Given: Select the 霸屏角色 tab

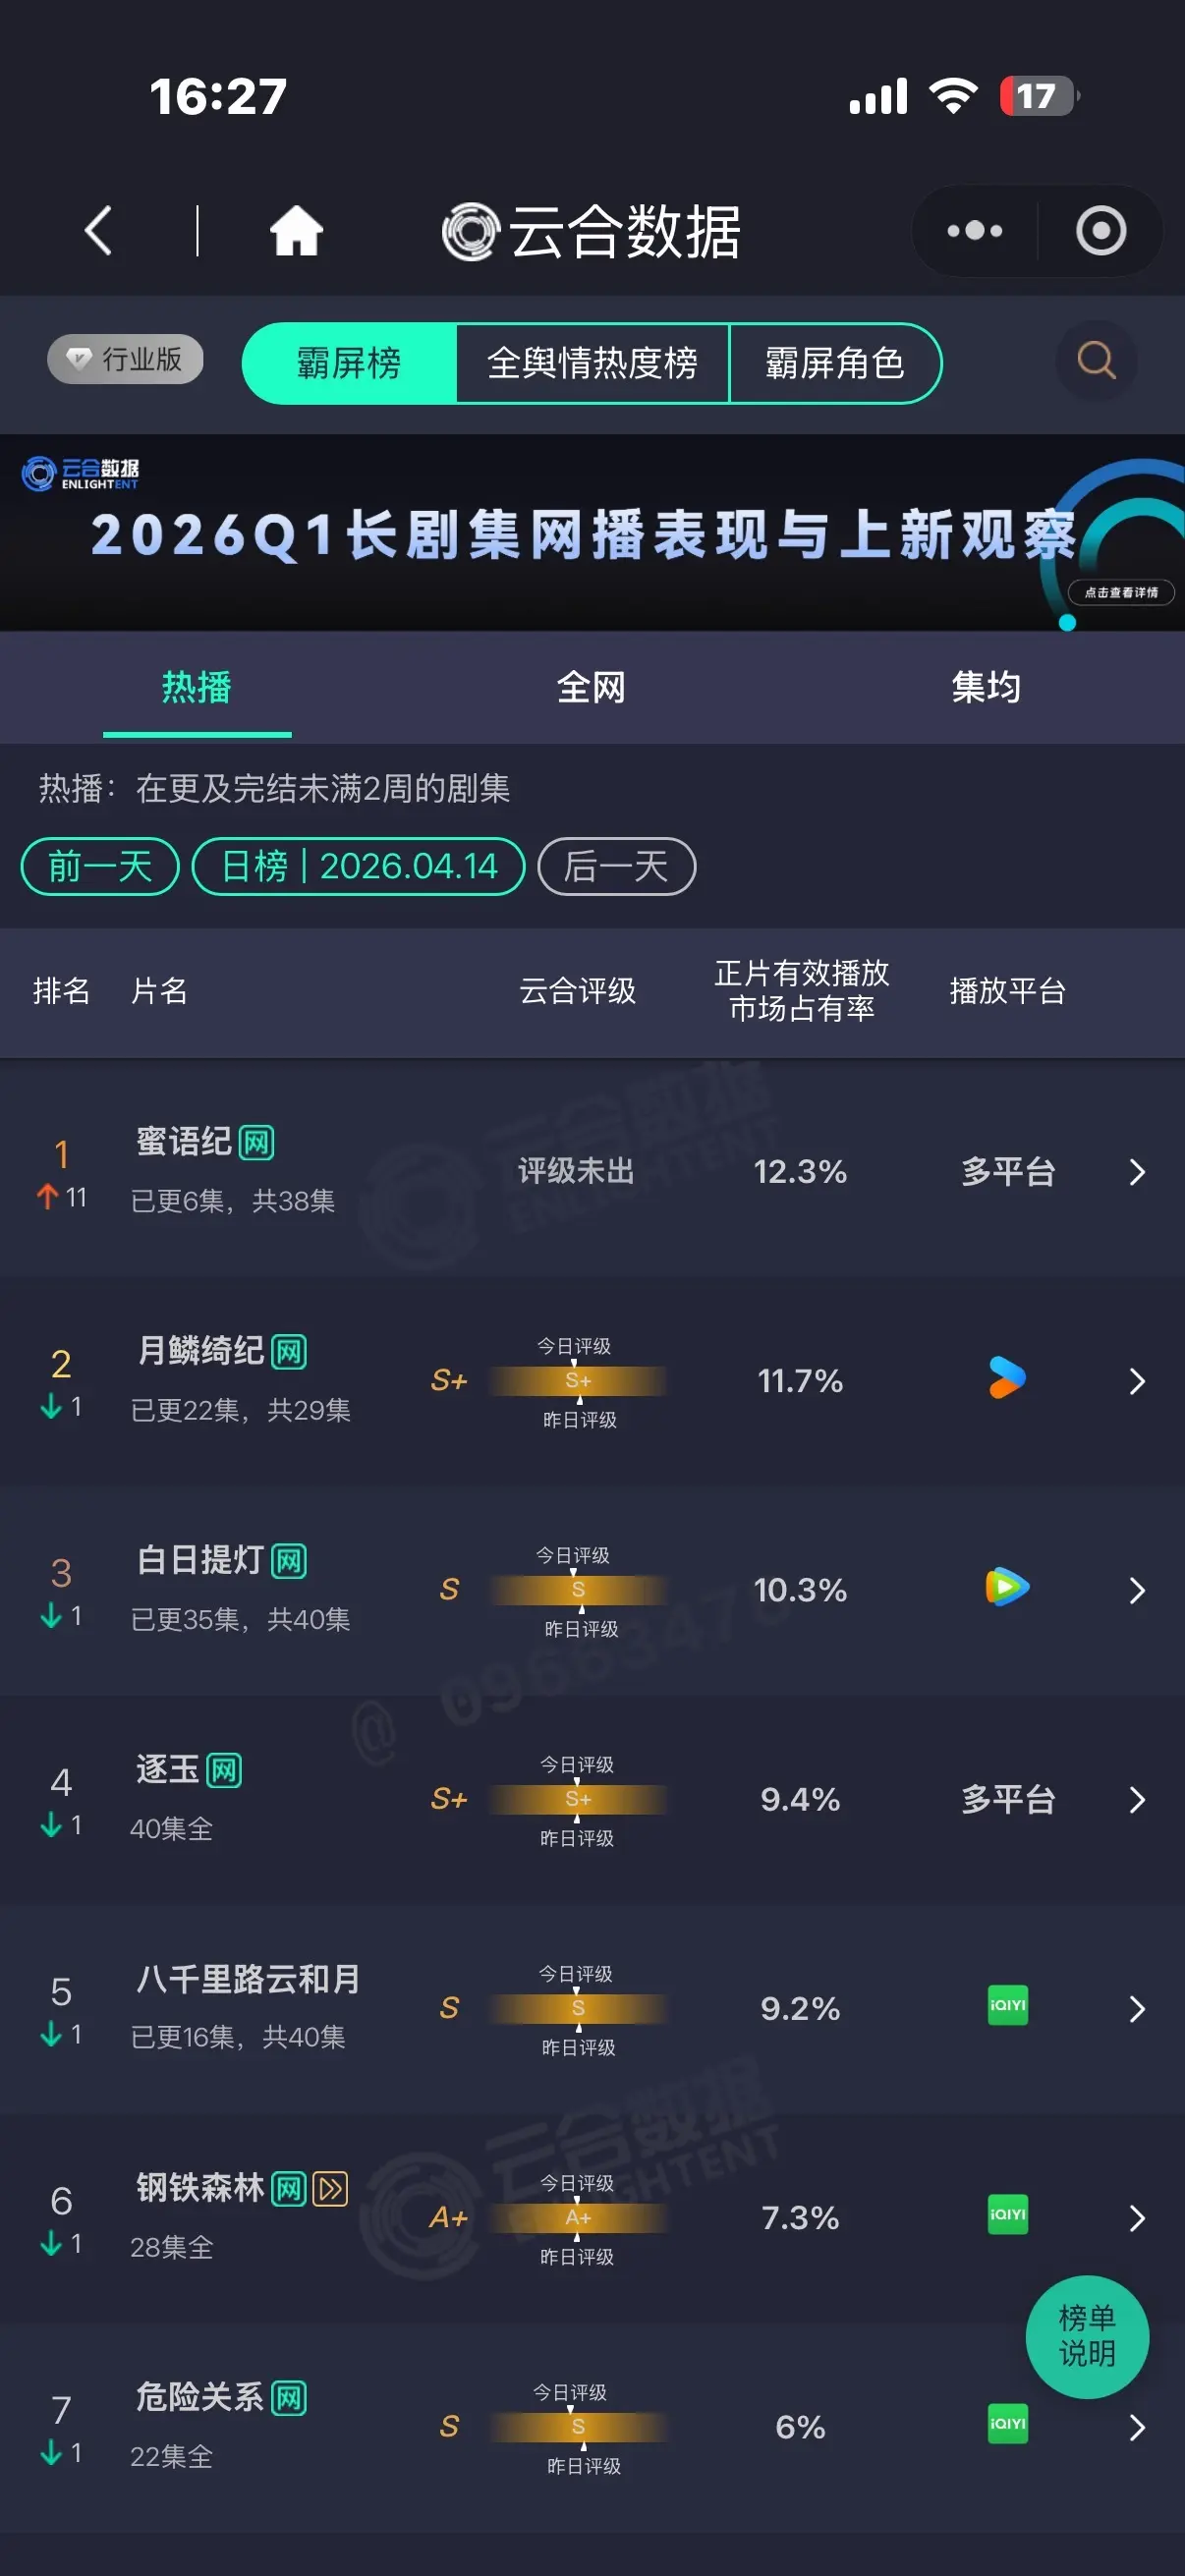Looking at the screenshot, I should tap(837, 363).
